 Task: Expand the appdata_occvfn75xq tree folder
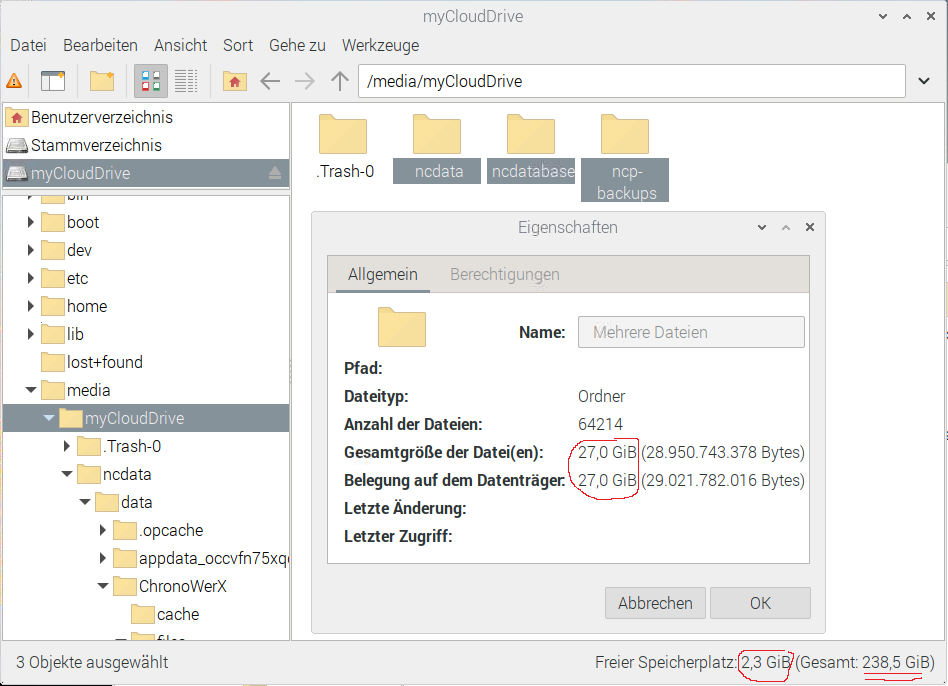104,558
